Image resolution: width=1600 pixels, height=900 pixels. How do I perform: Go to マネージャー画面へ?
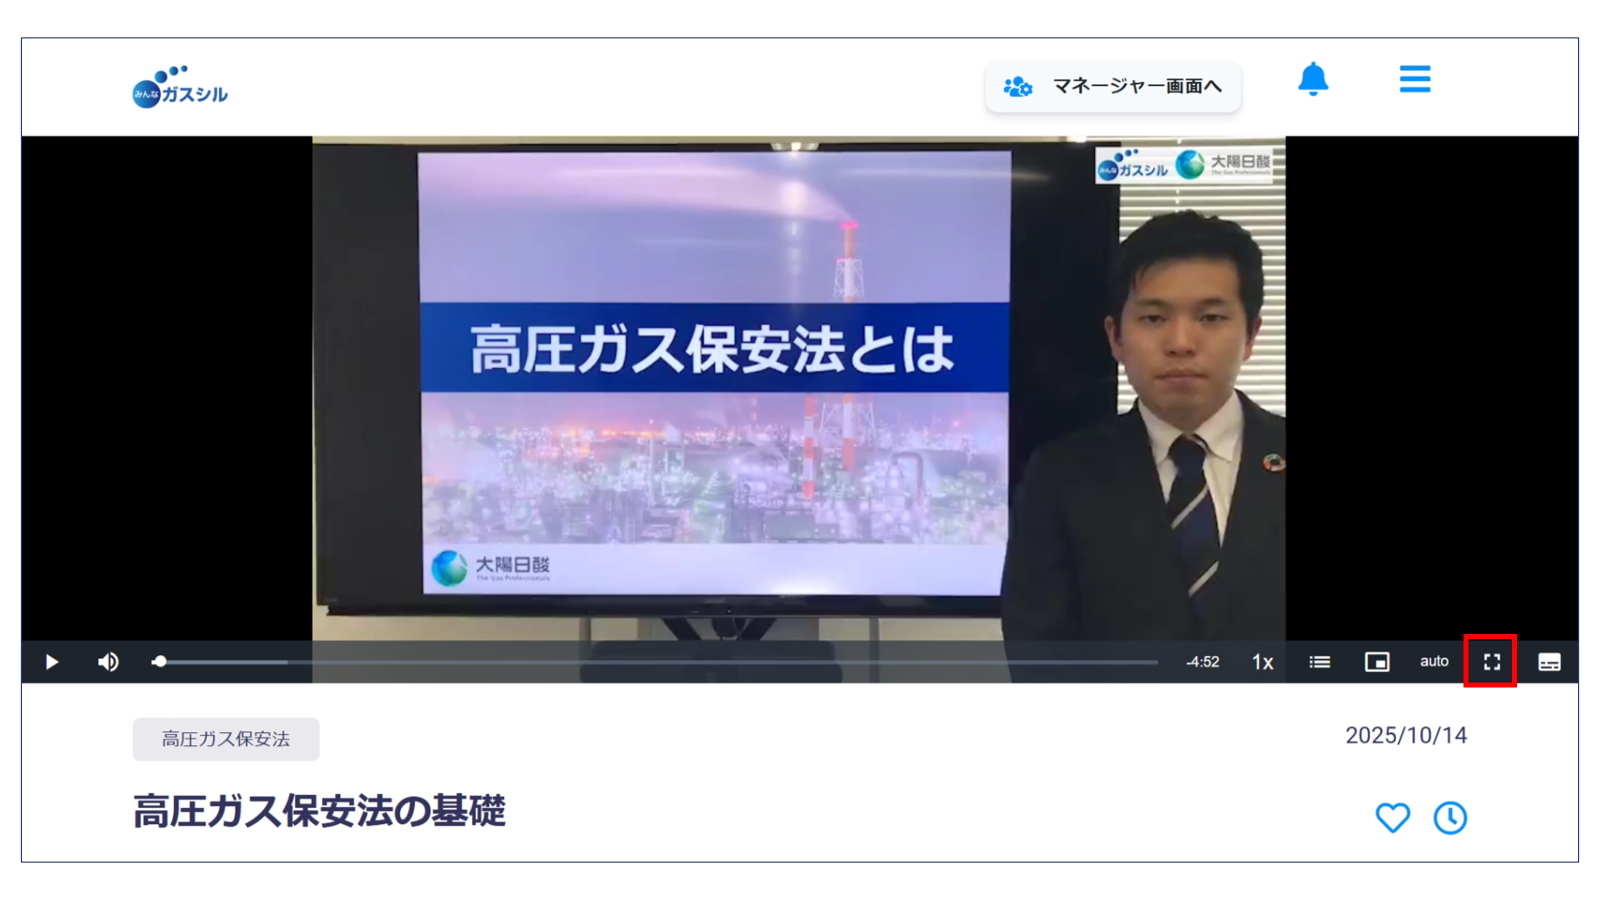point(1113,87)
